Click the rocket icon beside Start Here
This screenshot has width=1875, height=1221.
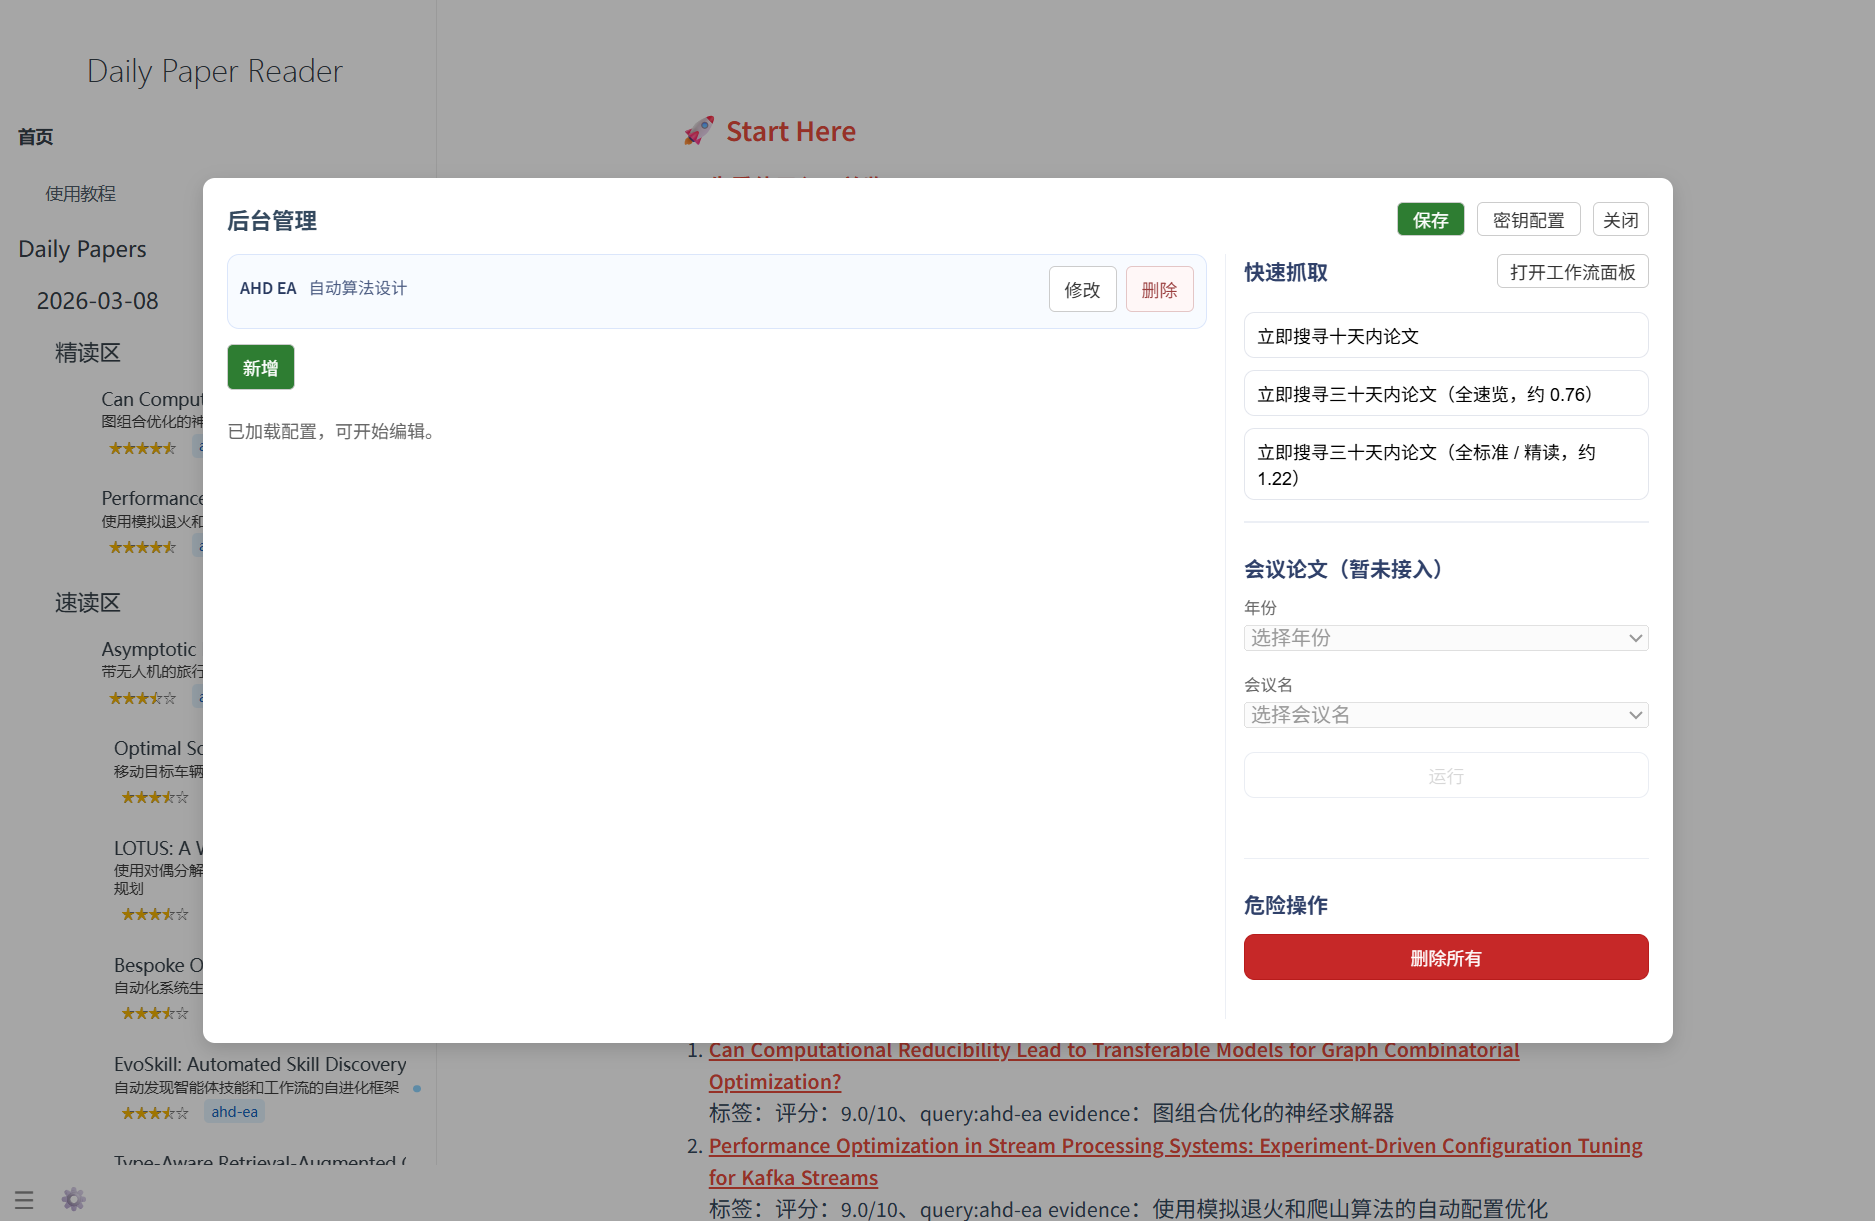click(699, 131)
